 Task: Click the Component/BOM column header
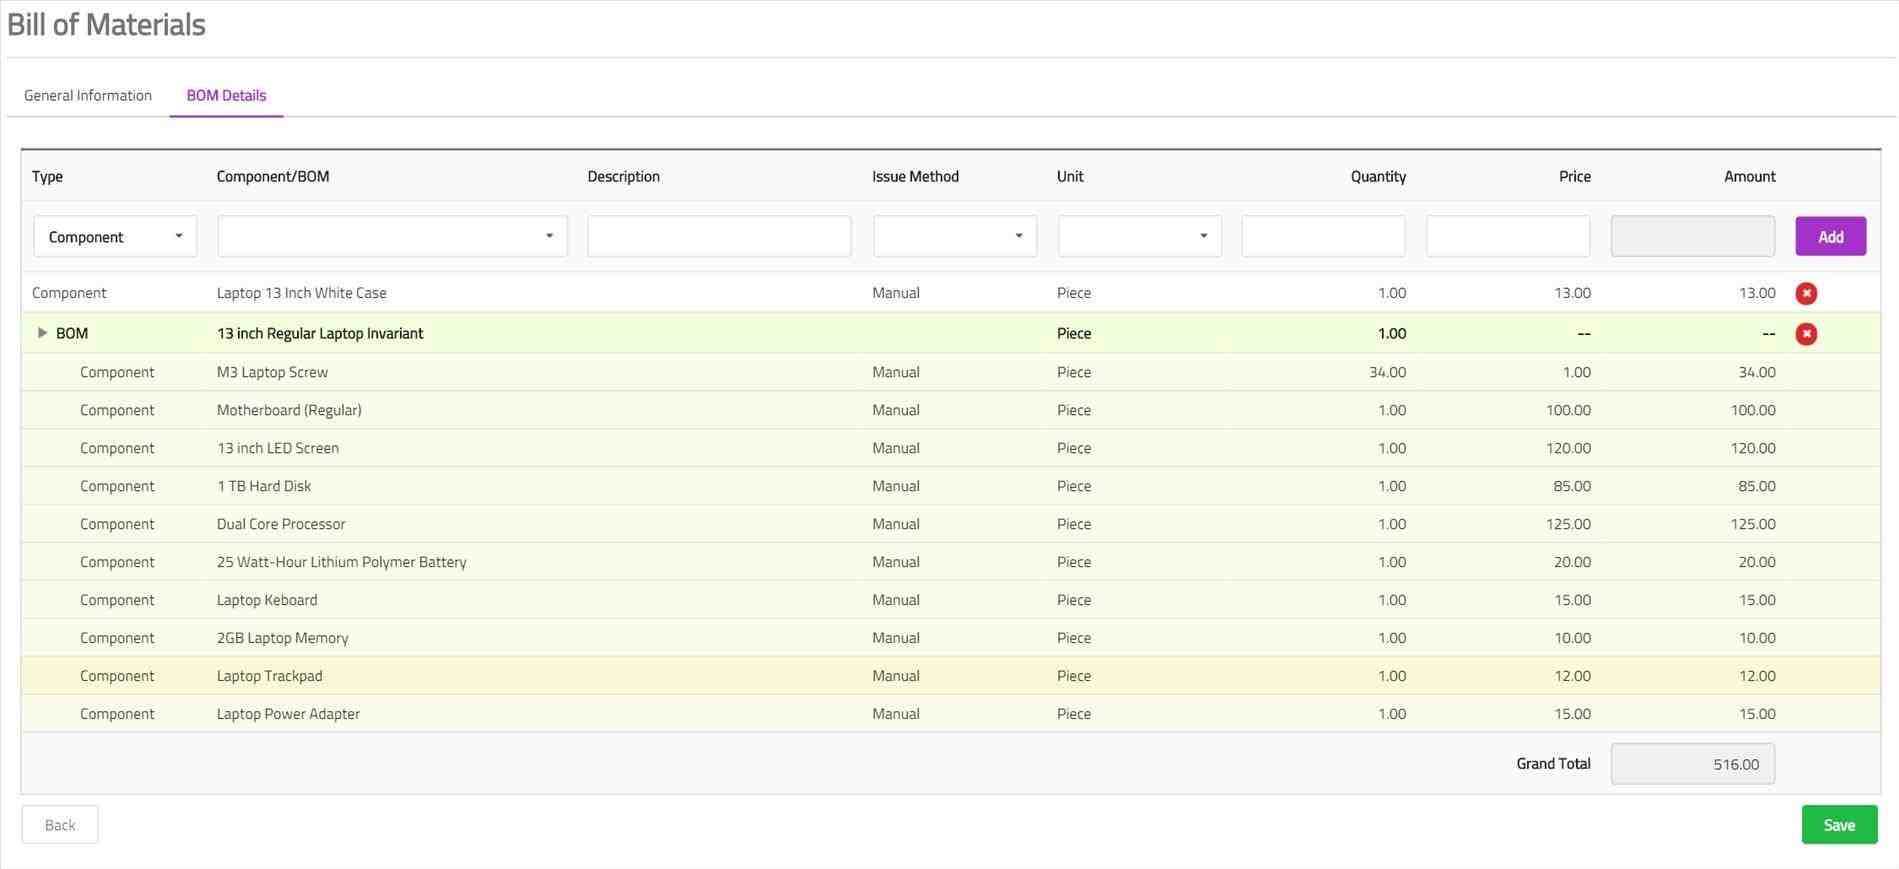[273, 177]
